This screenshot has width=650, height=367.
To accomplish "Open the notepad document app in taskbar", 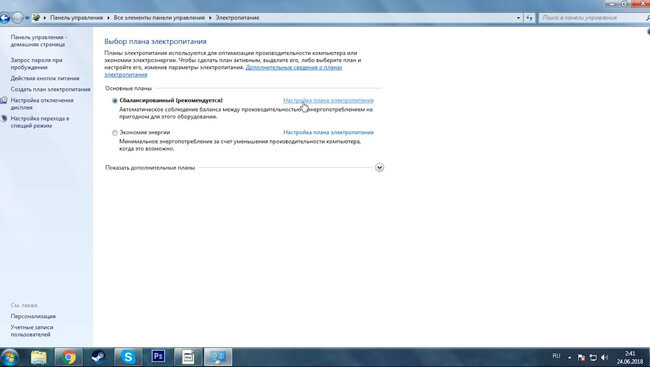I will pyautogui.click(x=188, y=357).
